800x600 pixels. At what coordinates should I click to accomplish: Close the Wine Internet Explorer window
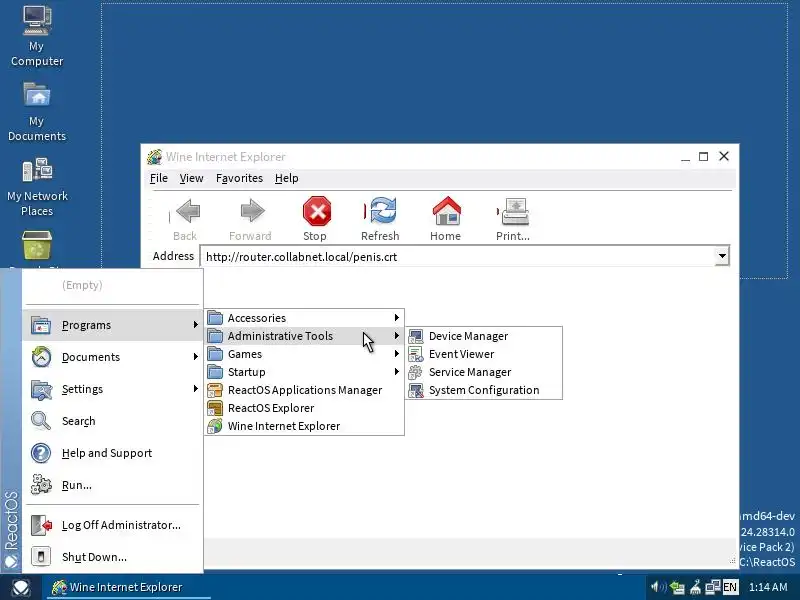724,156
